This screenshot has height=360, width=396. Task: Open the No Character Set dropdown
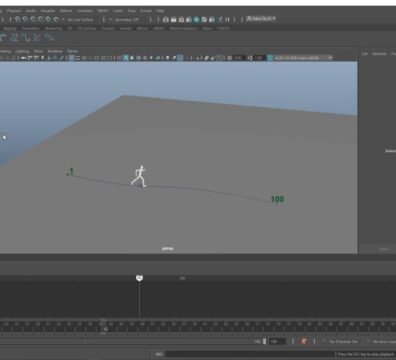point(341,342)
